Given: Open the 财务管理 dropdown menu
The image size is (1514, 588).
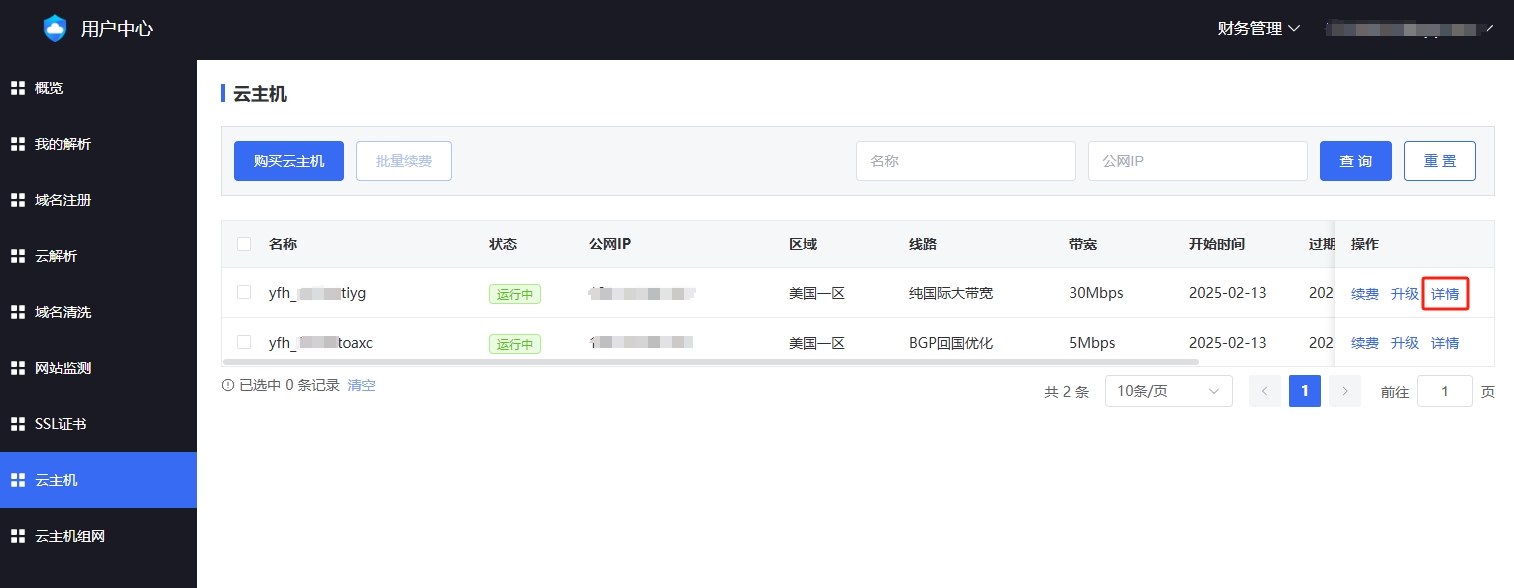Looking at the screenshot, I should pyautogui.click(x=1258, y=29).
